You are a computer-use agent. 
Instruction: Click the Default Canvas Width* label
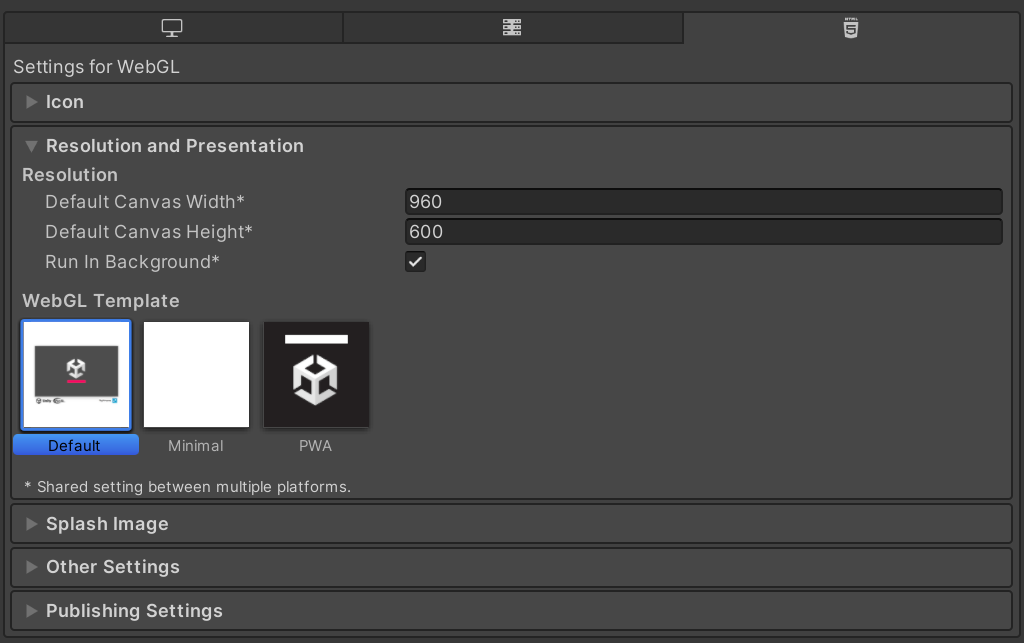(x=144, y=202)
